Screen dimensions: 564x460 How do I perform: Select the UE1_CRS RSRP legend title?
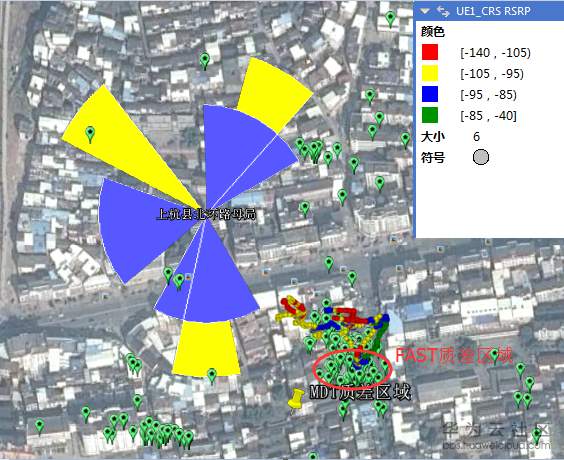click(x=493, y=11)
